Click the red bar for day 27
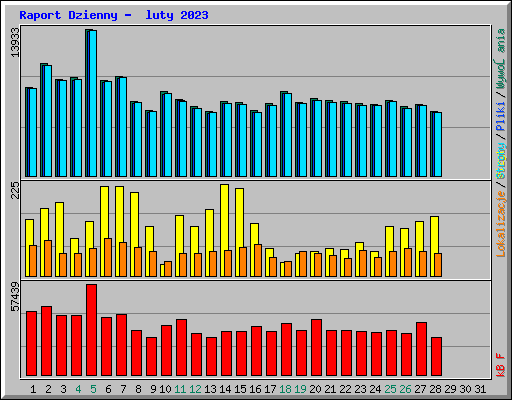512x400 pixels. tap(422, 349)
